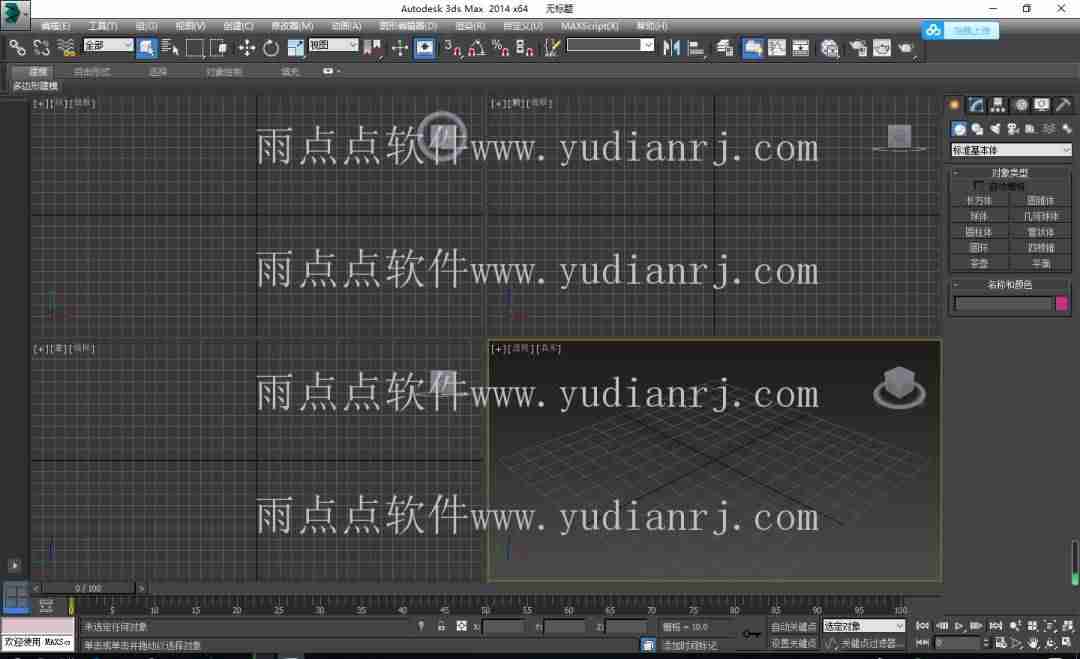Image resolution: width=1080 pixels, height=659 pixels.
Task: Click the time slider at 0 / 100
Action: [x=88, y=588]
